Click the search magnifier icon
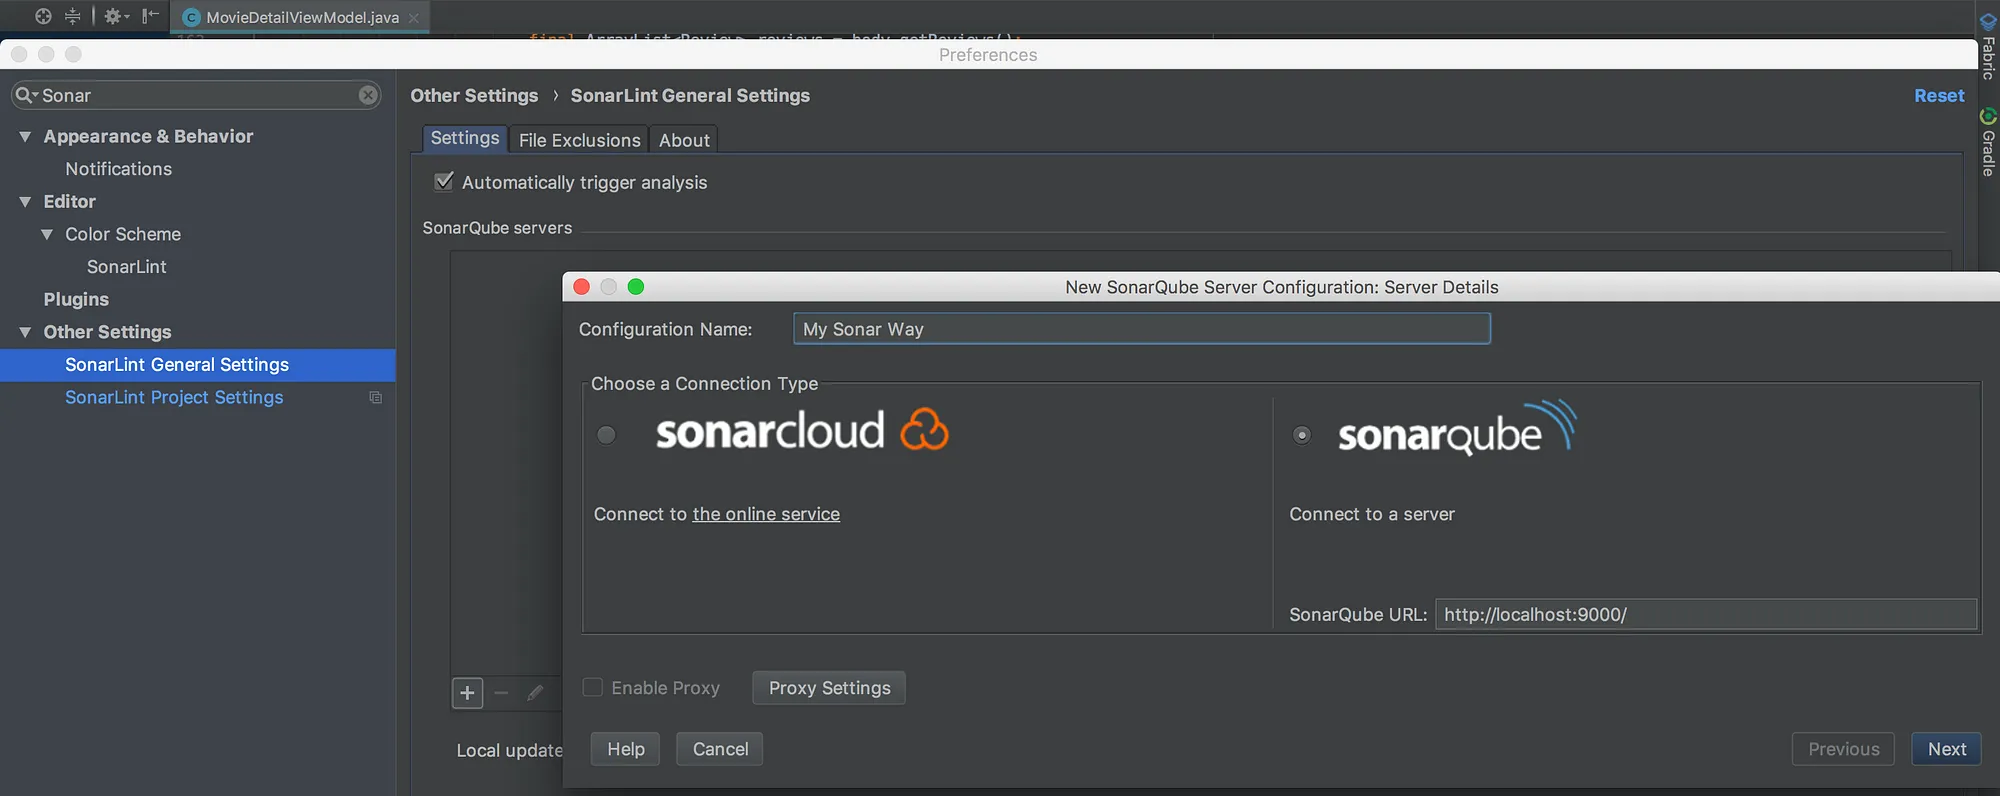2000x796 pixels. pos(25,95)
